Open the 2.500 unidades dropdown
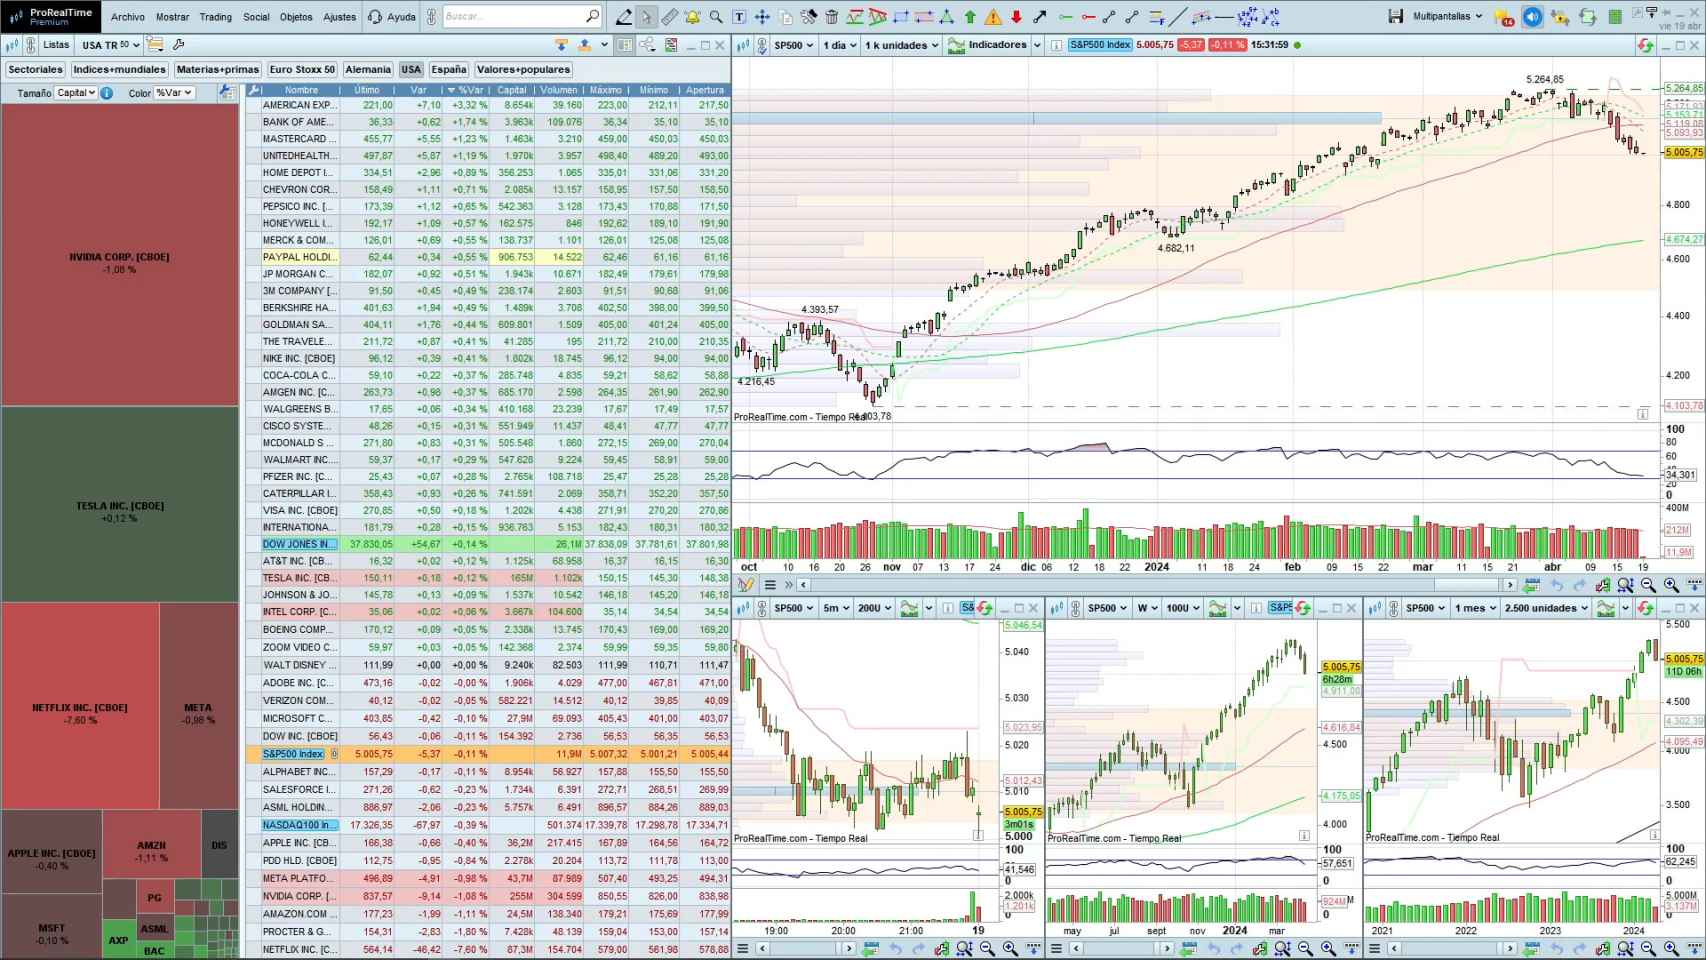Image resolution: width=1706 pixels, height=960 pixels. 1546,608
